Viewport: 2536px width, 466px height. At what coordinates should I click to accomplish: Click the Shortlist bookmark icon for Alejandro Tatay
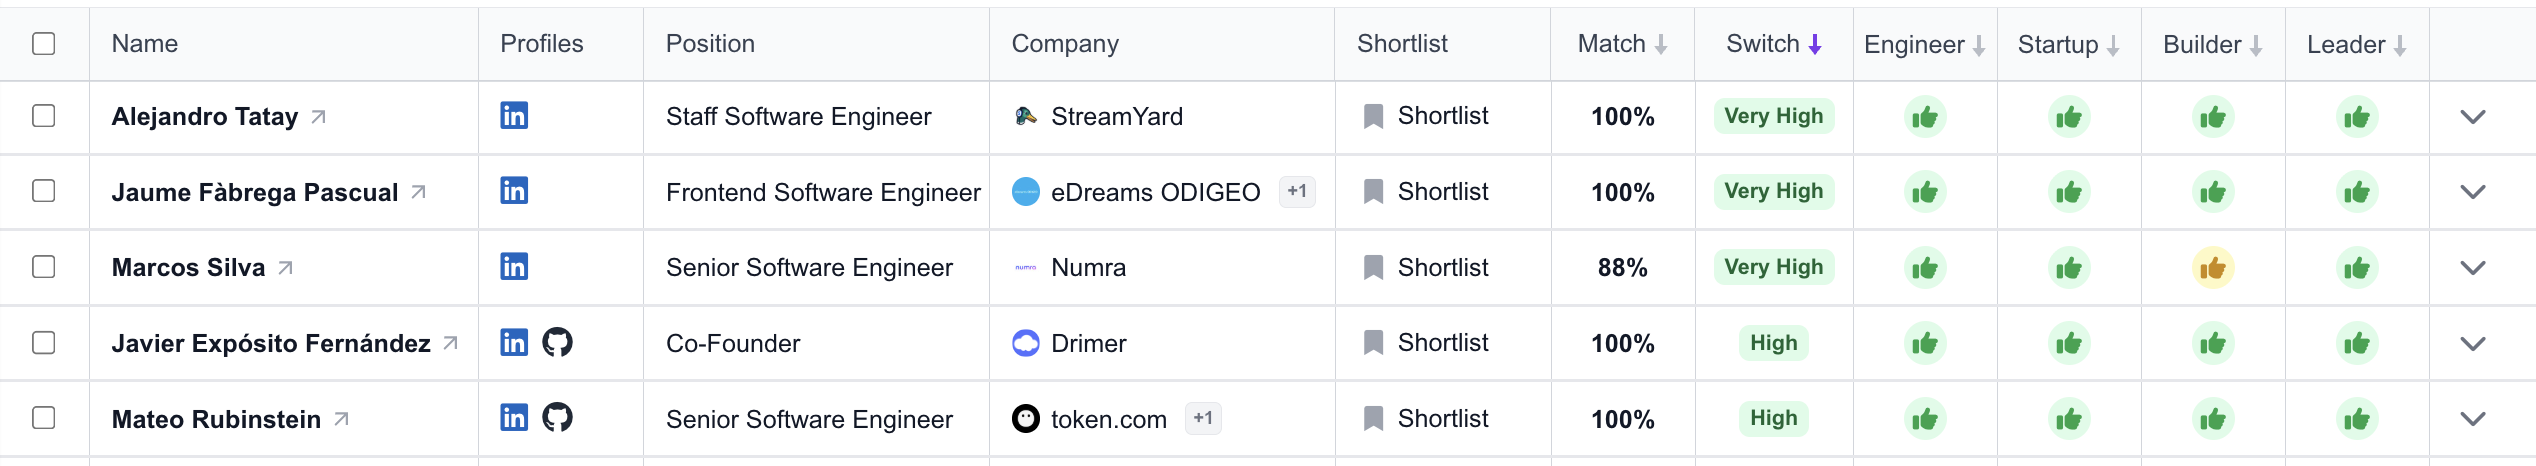pyautogui.click(x=1374, y=117)
